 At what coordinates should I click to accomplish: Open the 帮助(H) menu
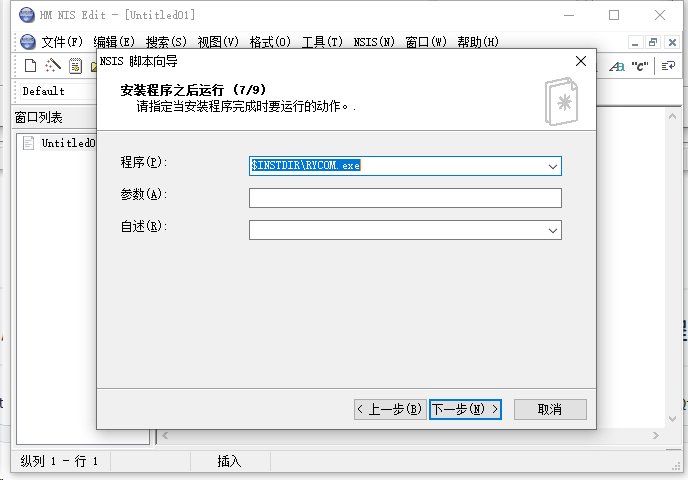tap(477, 42)
